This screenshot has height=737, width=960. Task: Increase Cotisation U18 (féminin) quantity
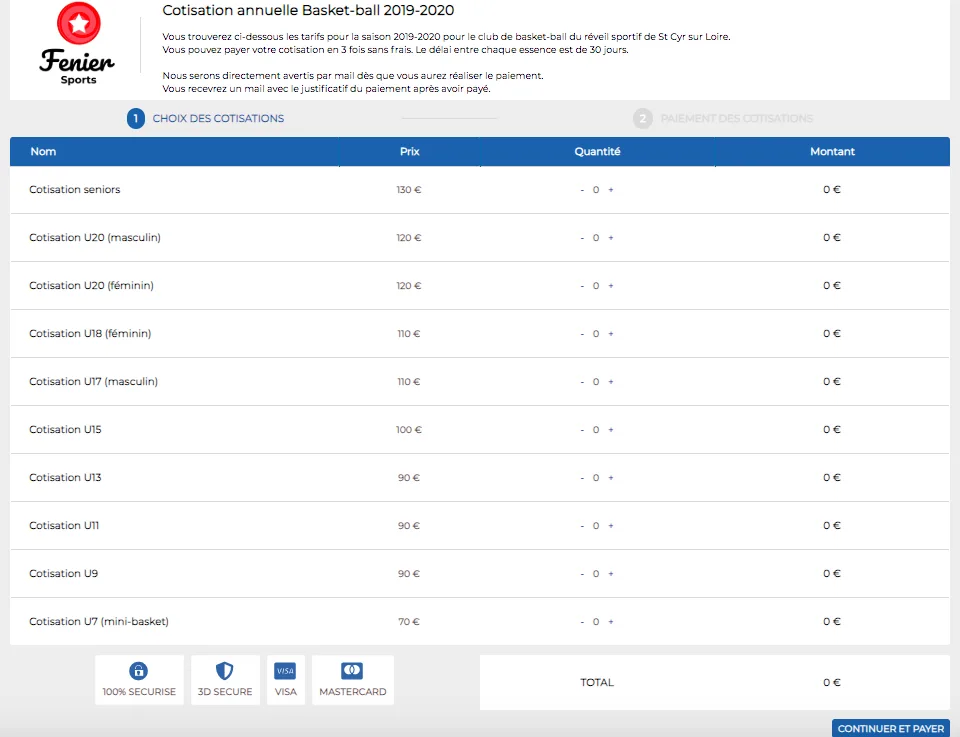(x=610, y=334)
